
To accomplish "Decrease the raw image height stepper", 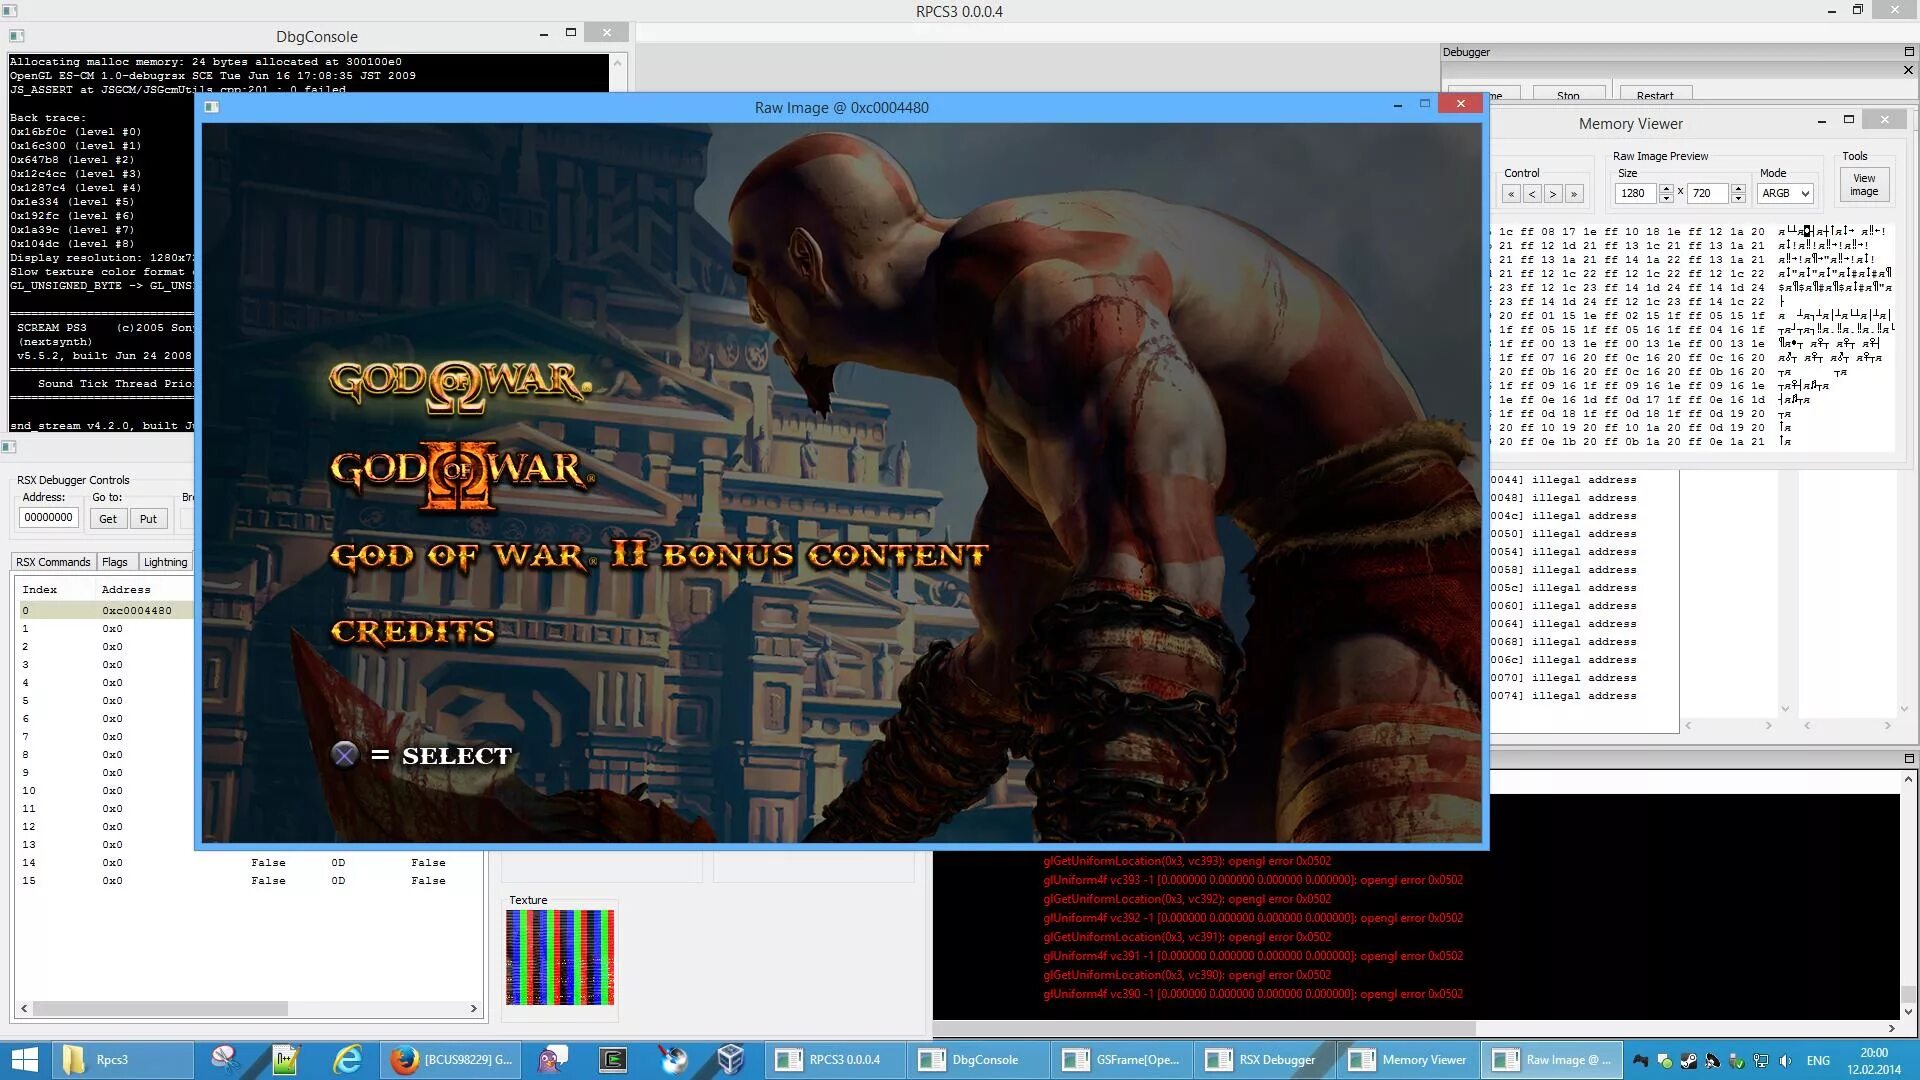I will tap(1738, 199).
